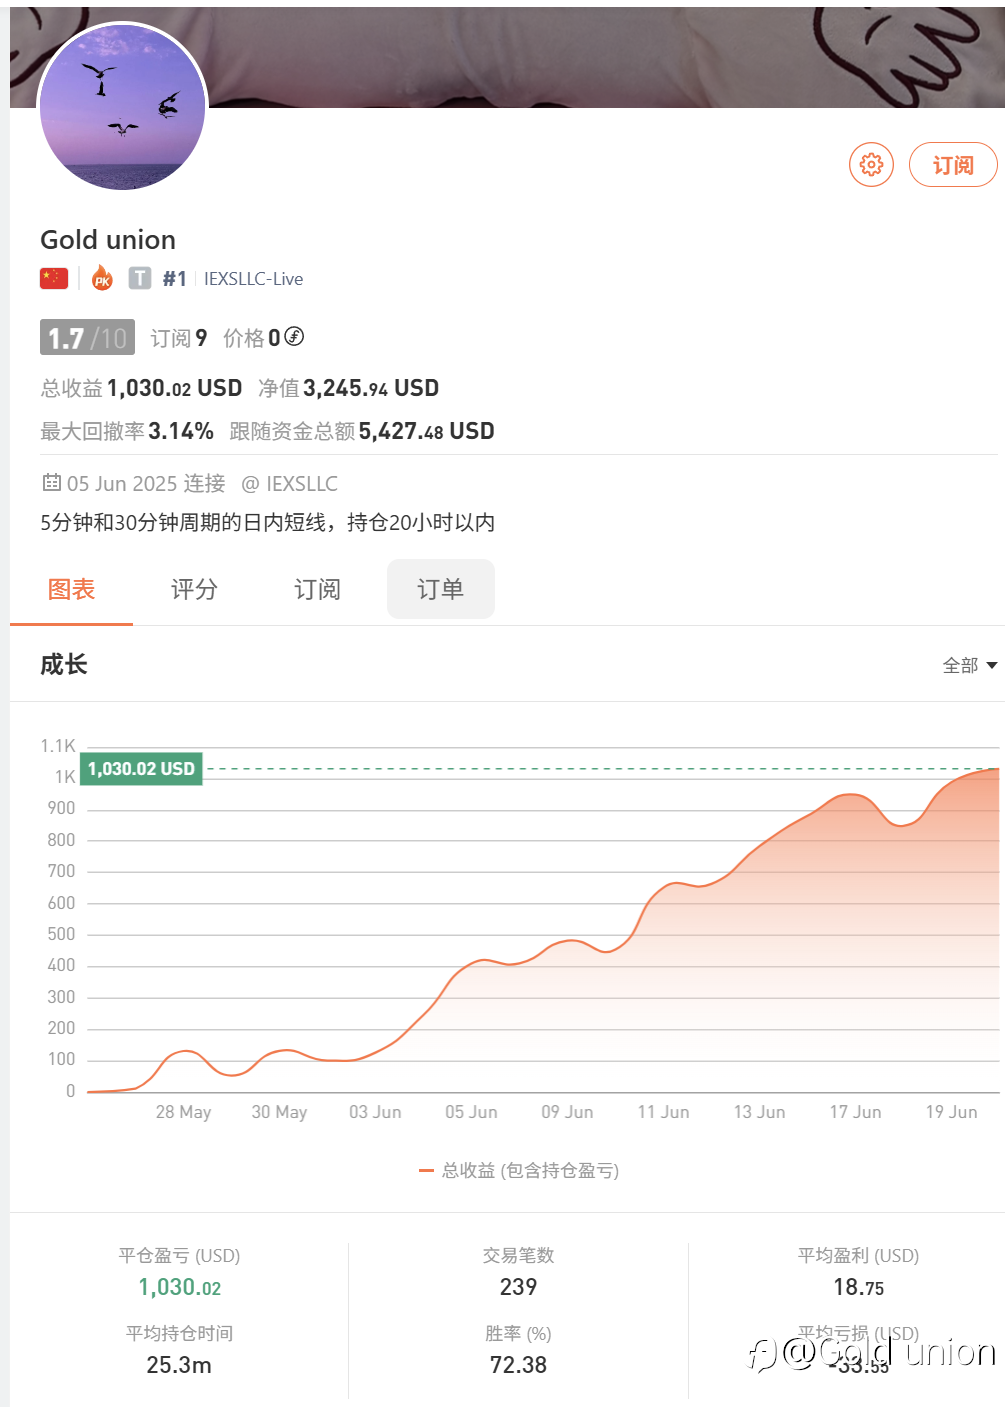The height and width of the screenshot is (1407, 1005).
Task: Open the IEXSLLC-Live server link
Action: coord(253,279)
